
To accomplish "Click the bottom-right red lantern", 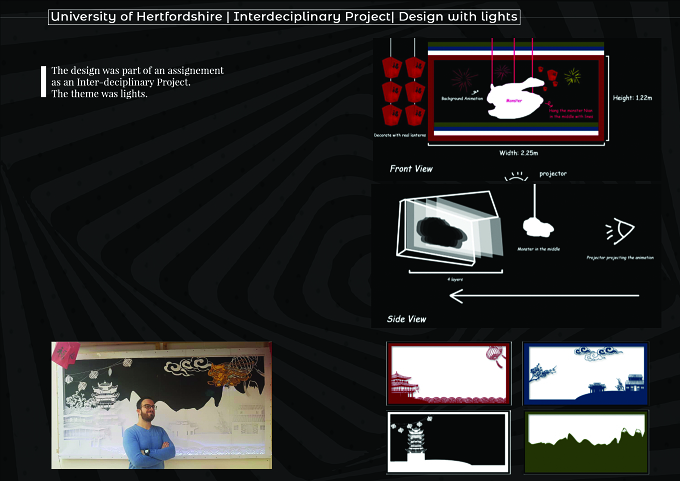I will point(415,115).
